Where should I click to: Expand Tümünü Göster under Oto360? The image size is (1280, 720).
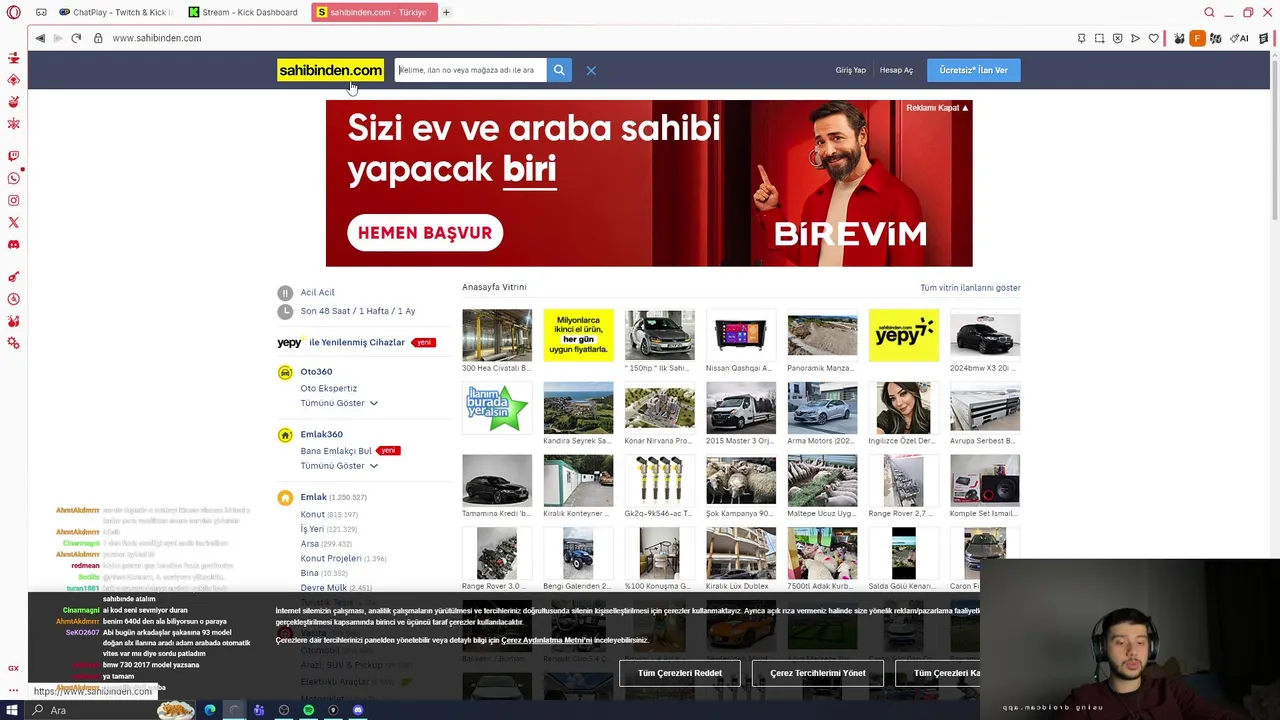point(339,403)
